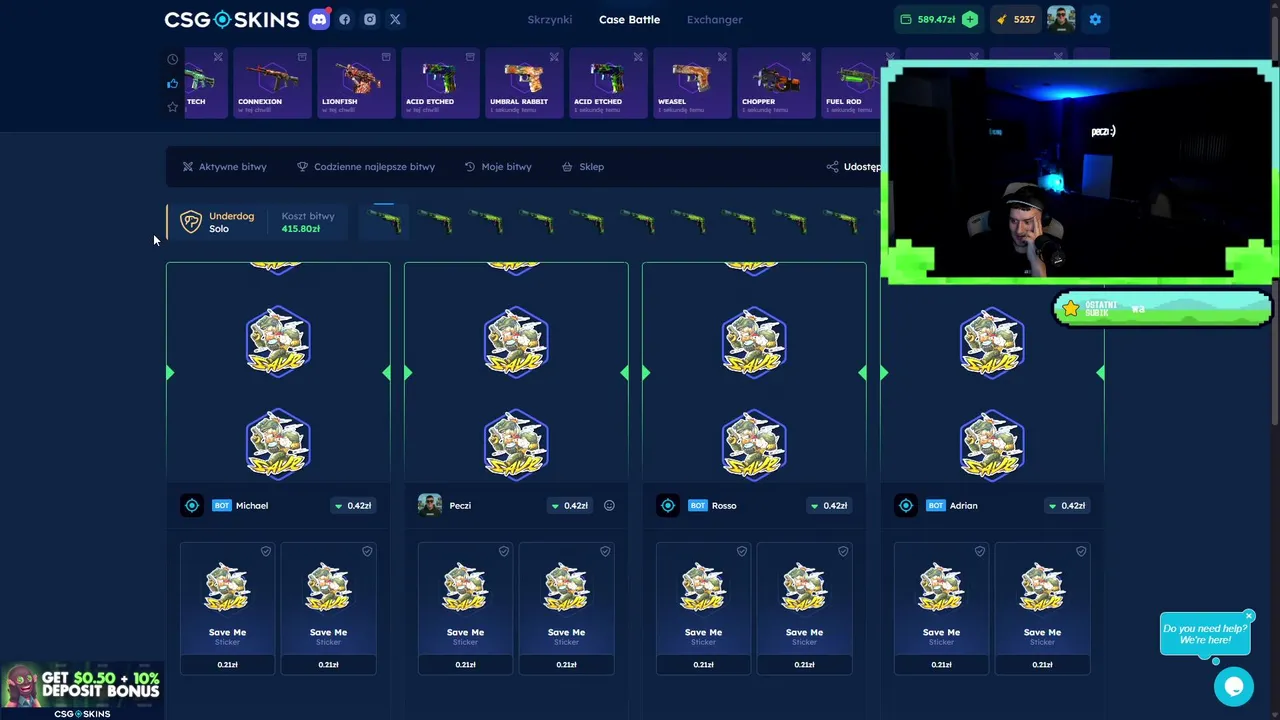1280x720 pixels.
Task: Open the user profile avatar
Action: tap(1060, 19)
